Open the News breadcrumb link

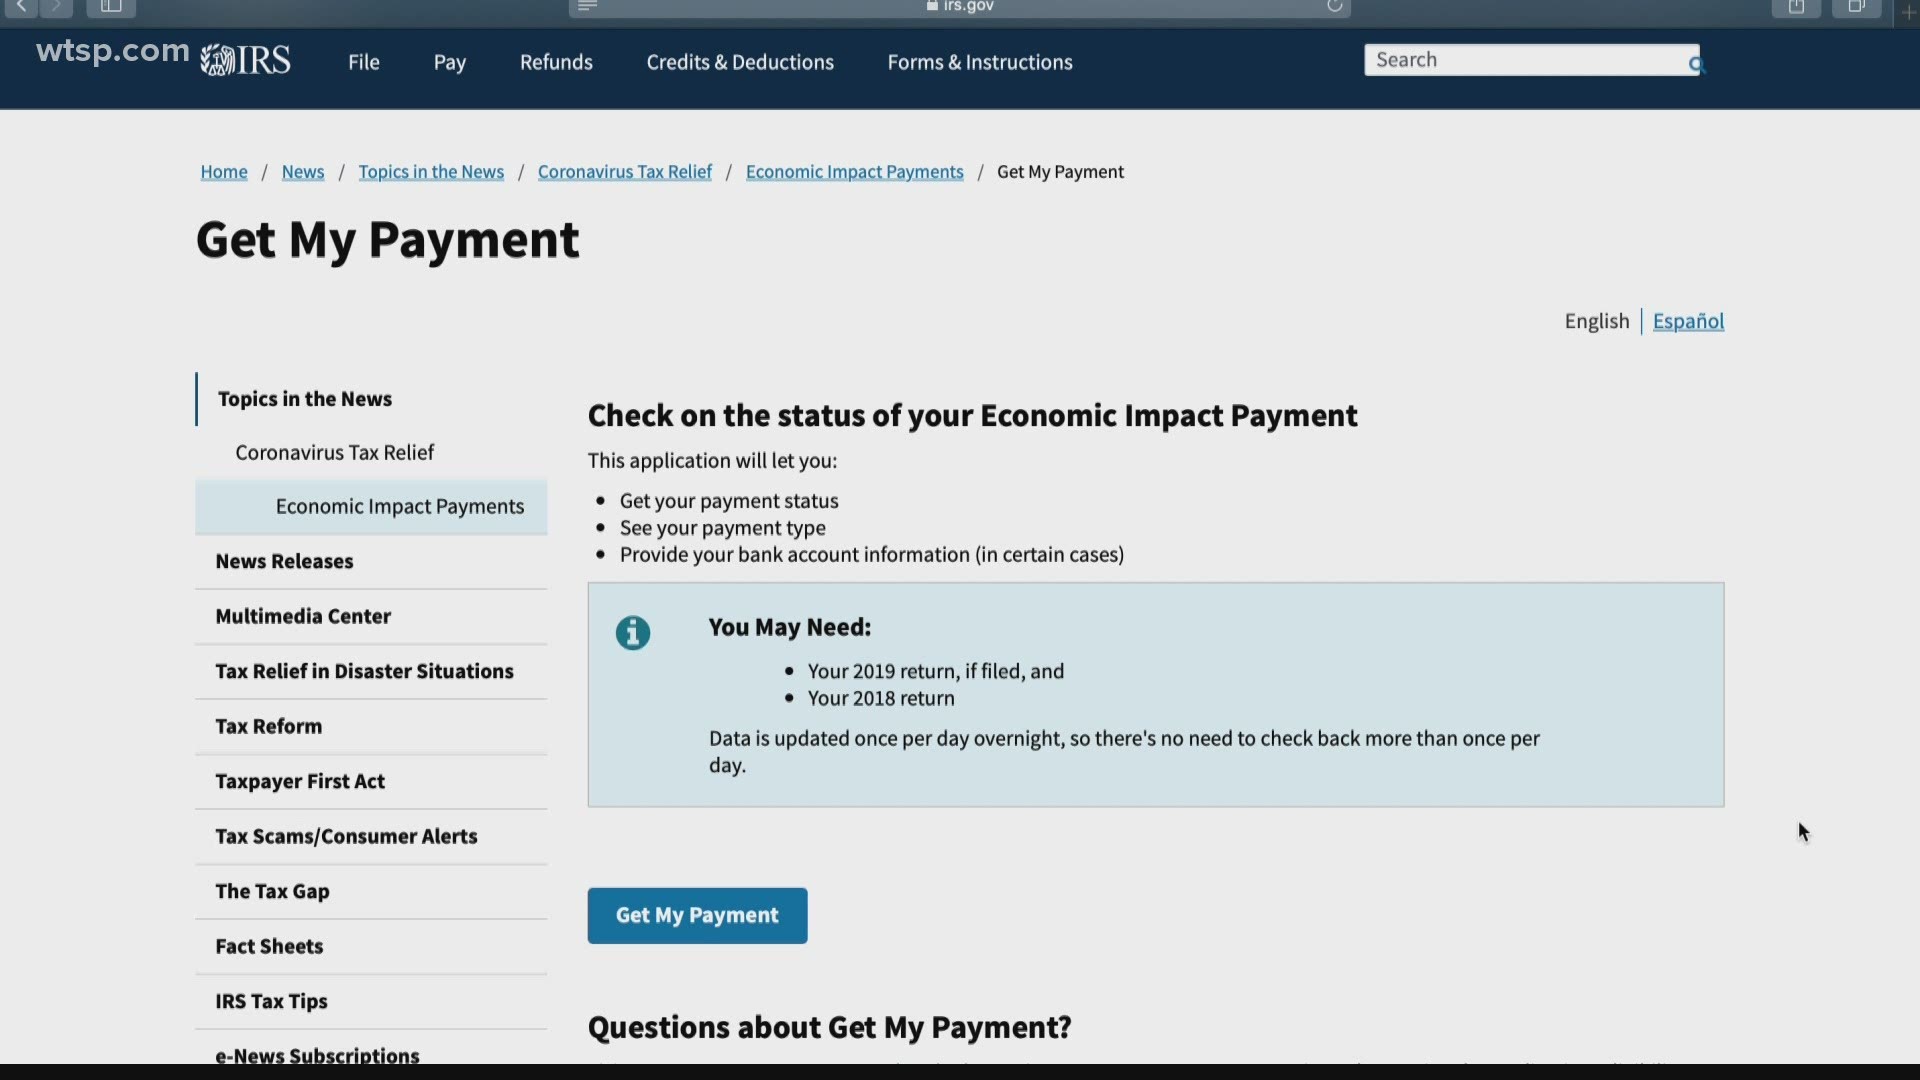303,172
